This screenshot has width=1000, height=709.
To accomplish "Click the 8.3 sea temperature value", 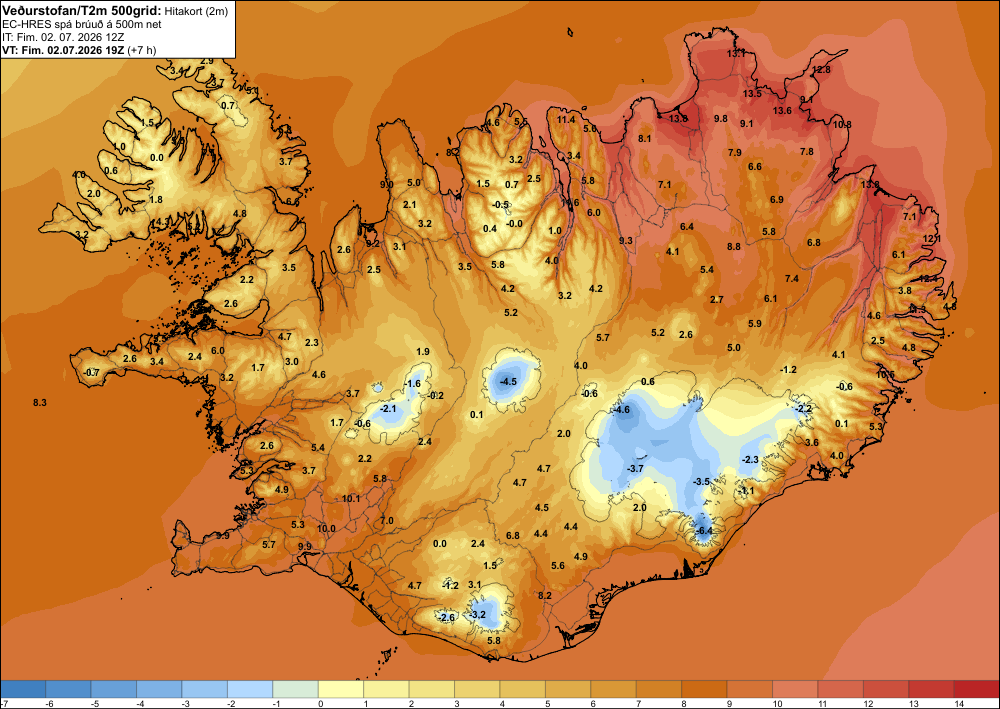I will coord(40,402).
